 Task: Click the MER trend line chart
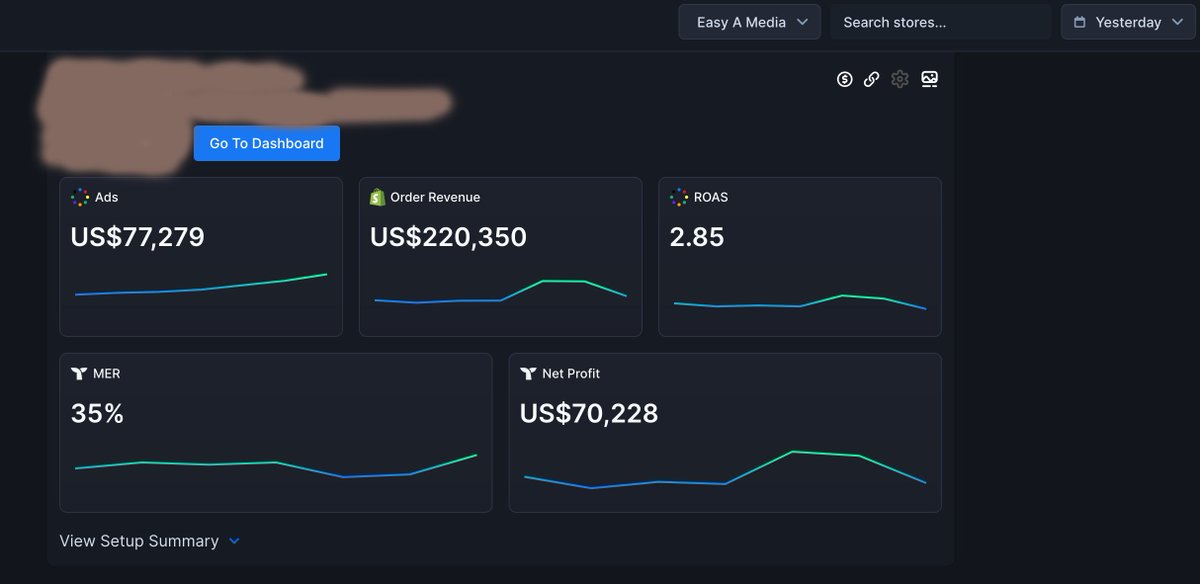pos(276,466)
